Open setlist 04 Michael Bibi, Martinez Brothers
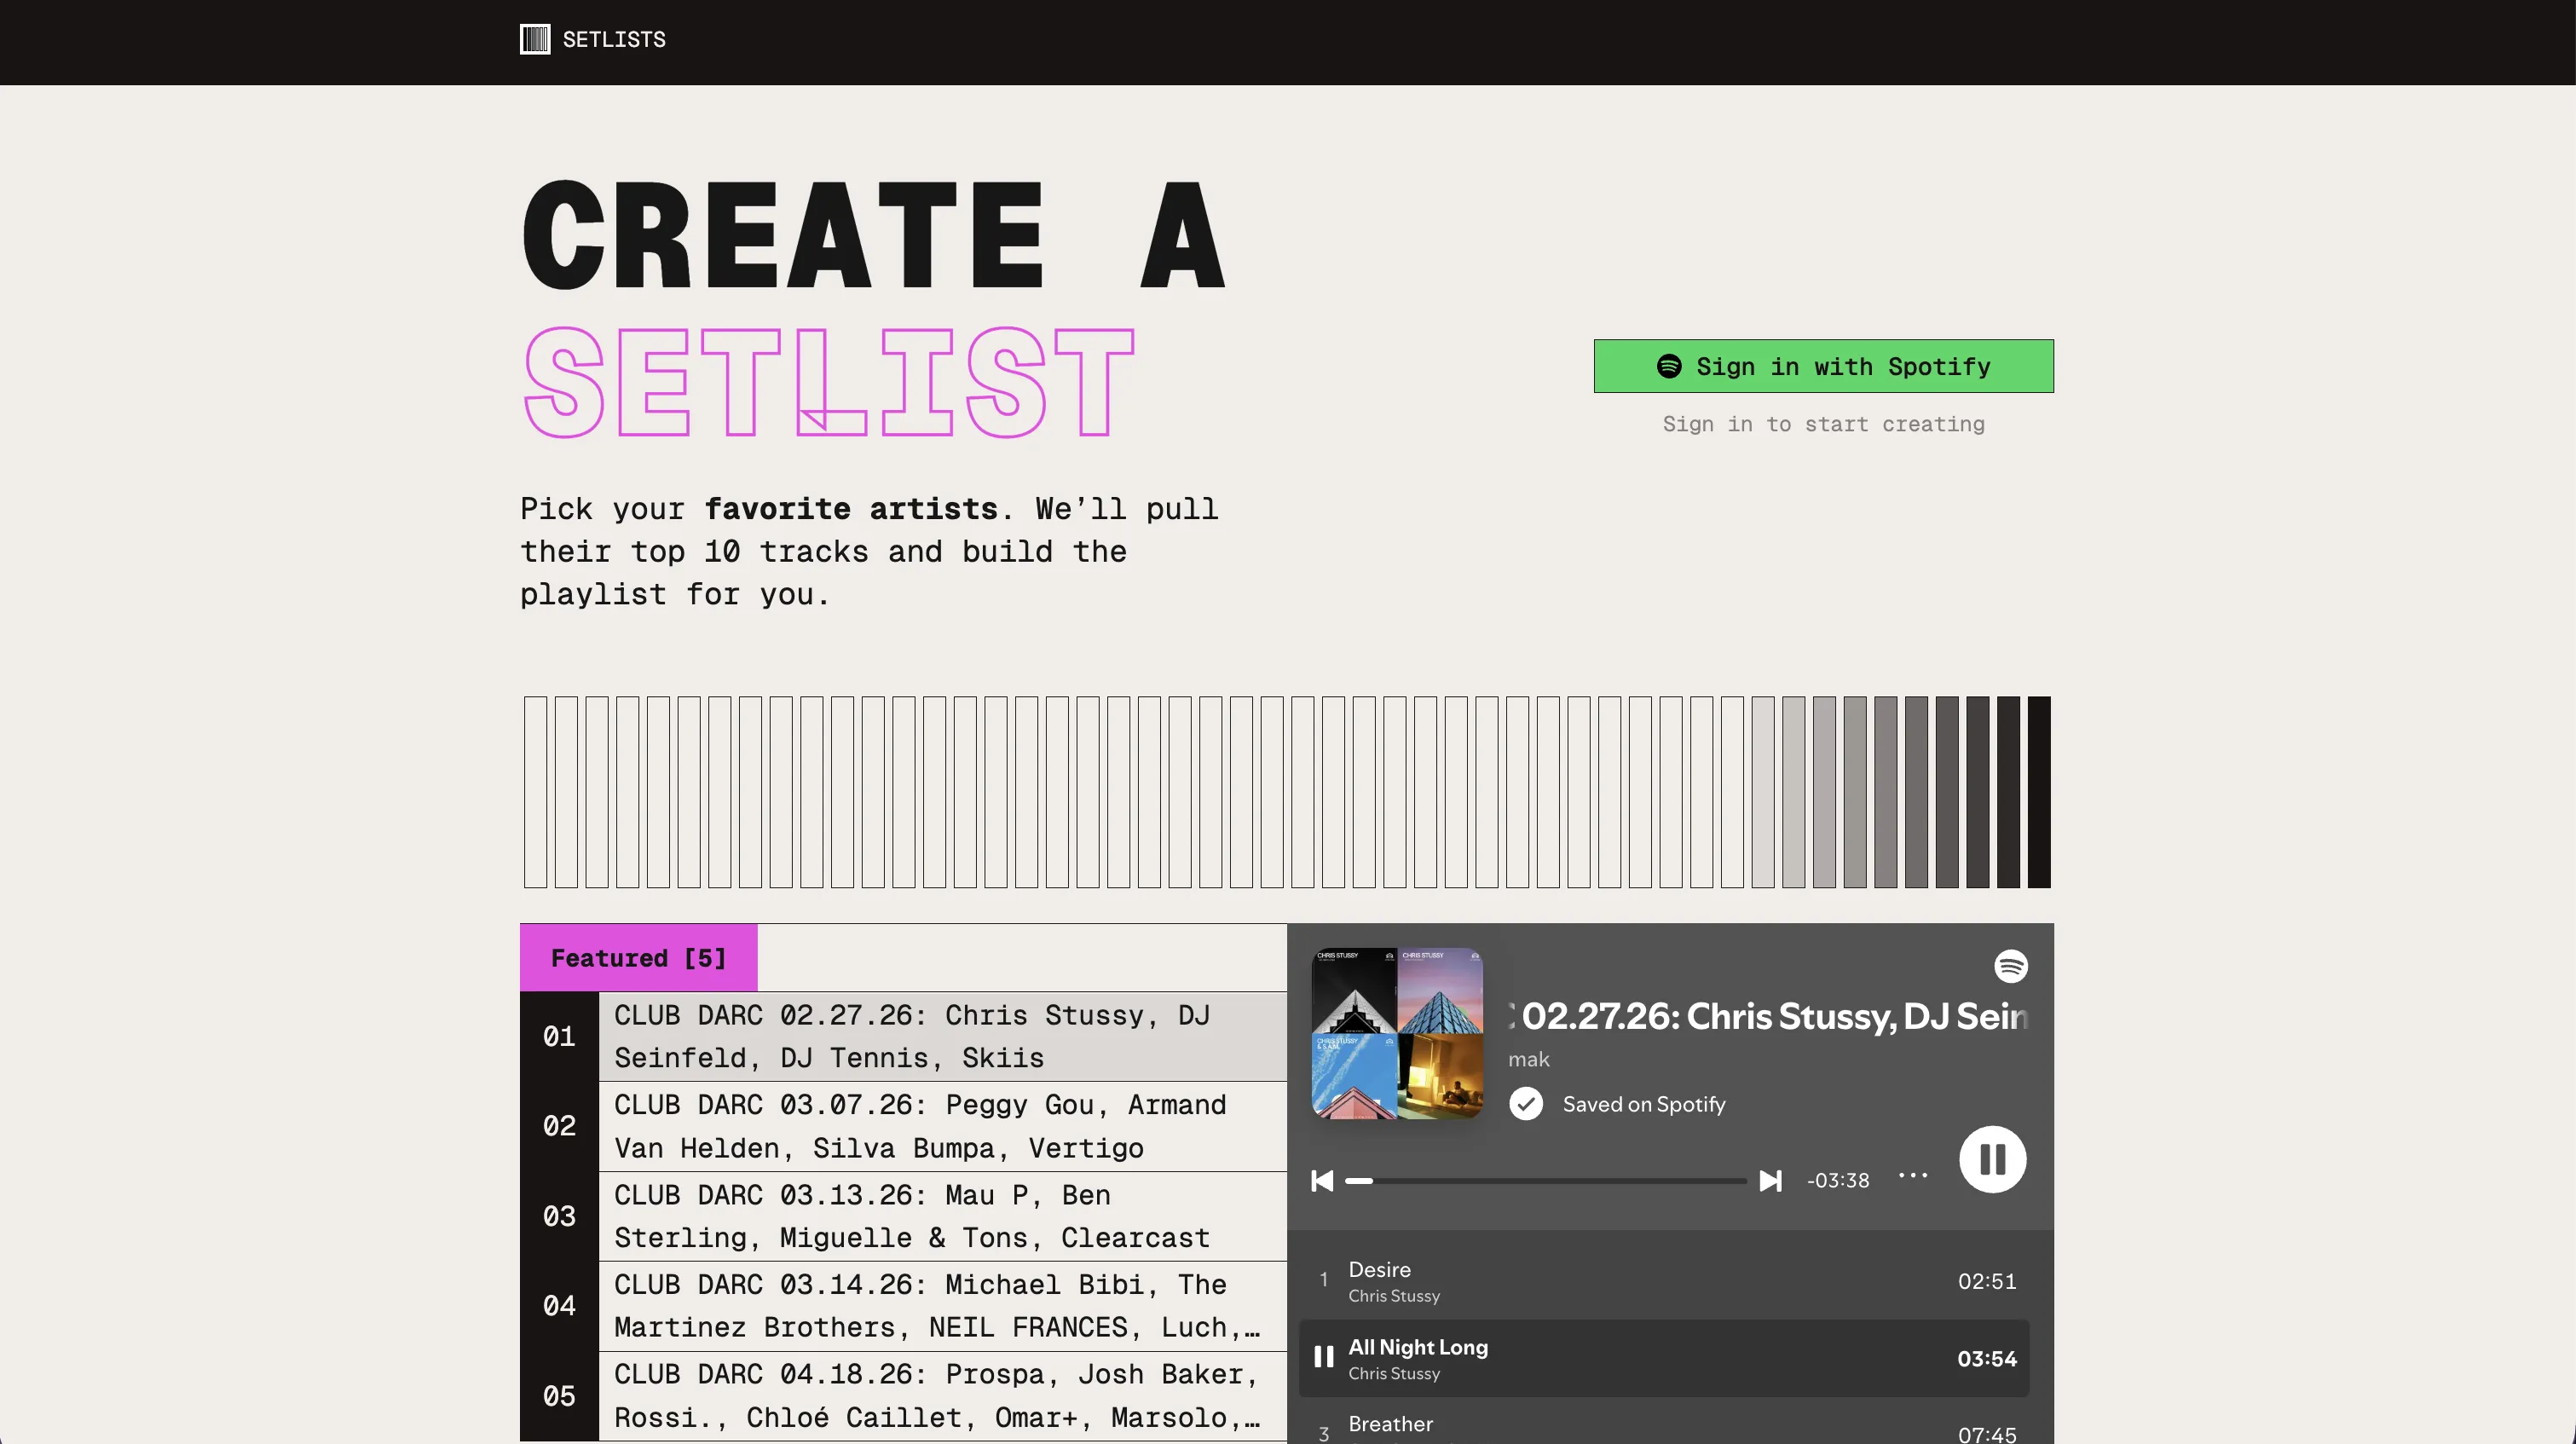The height and width of the screenshot is (1444, 2576). coord(942,1306)
